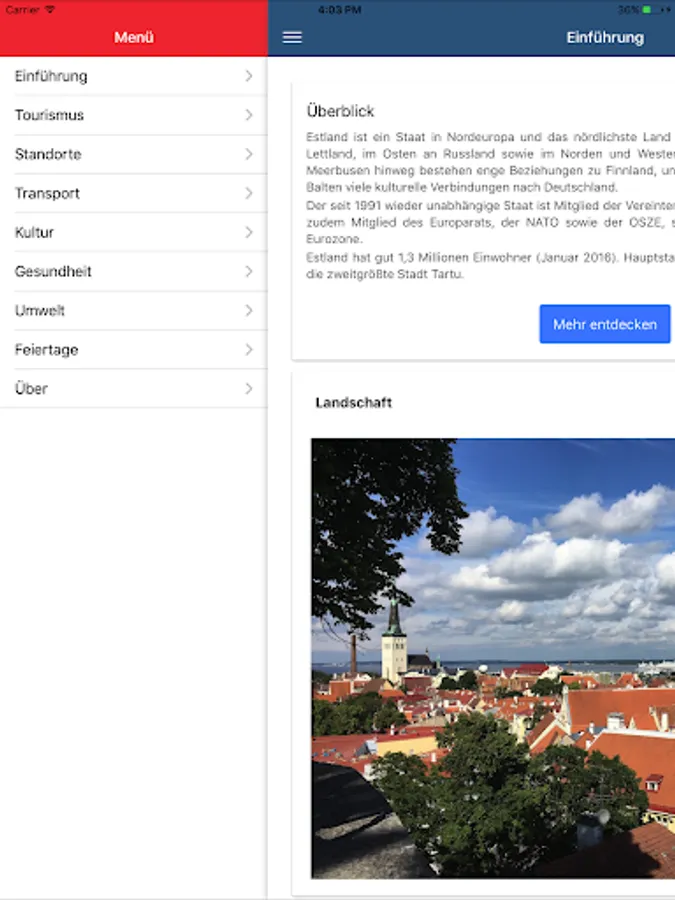675x900 pixels.
Task: Select the Feiertage entry label
Action: [46, 350]
